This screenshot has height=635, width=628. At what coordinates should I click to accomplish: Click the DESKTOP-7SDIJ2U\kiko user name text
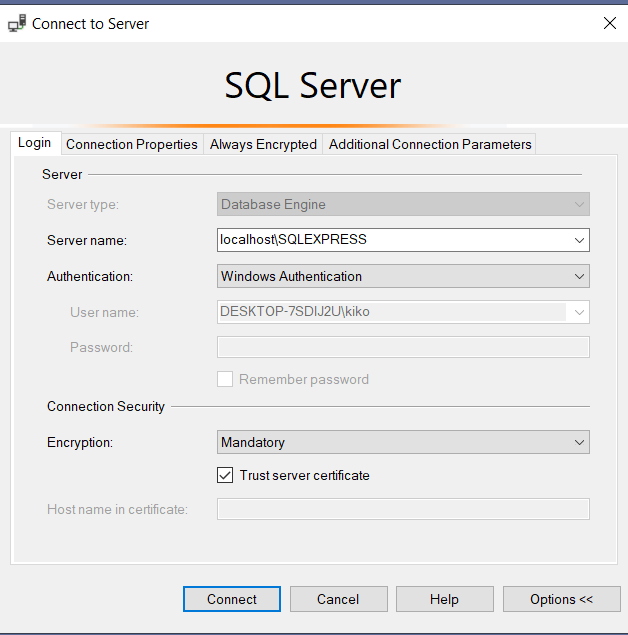pos(295,311)
